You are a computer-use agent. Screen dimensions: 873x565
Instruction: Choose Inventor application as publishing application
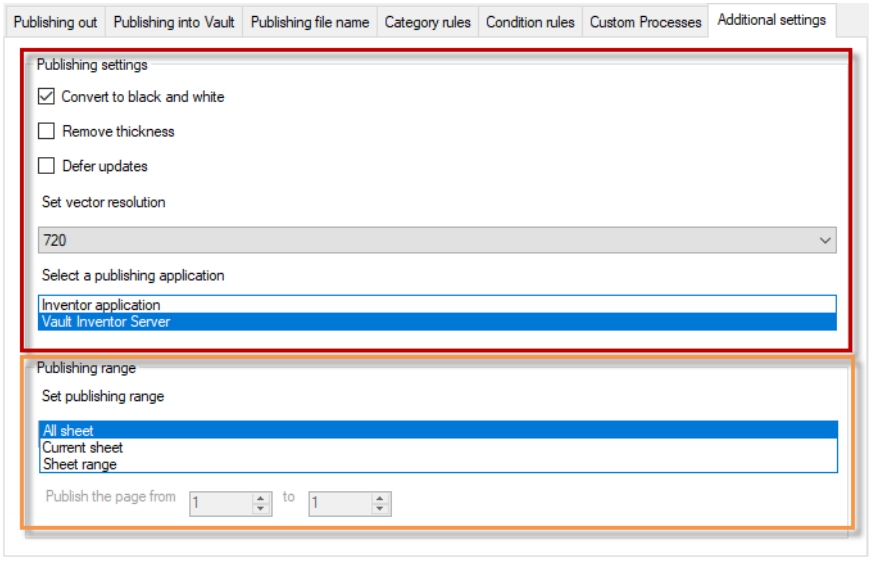tap(100, 305)
